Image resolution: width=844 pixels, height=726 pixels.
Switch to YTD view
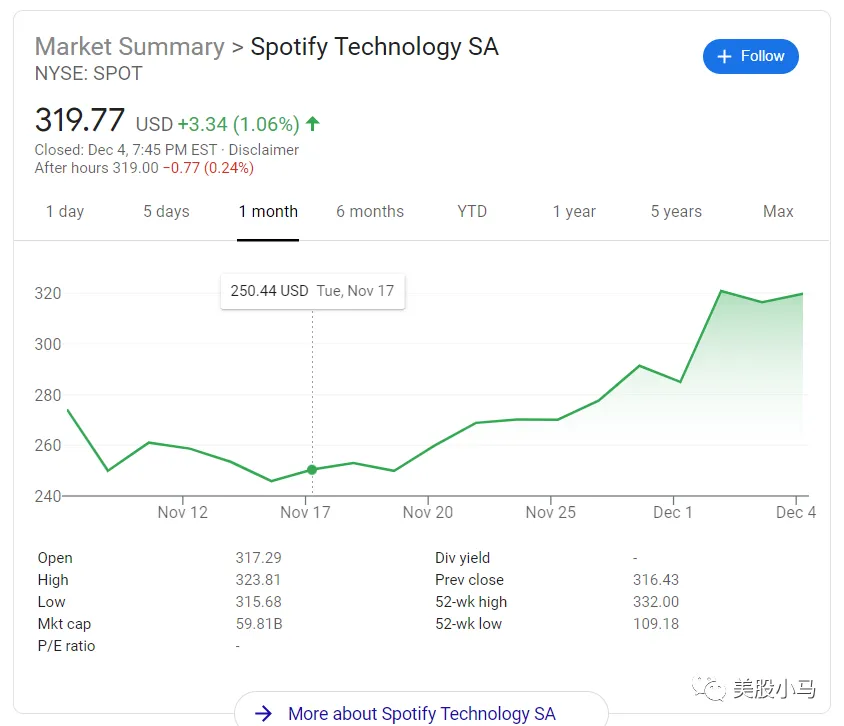472,212
